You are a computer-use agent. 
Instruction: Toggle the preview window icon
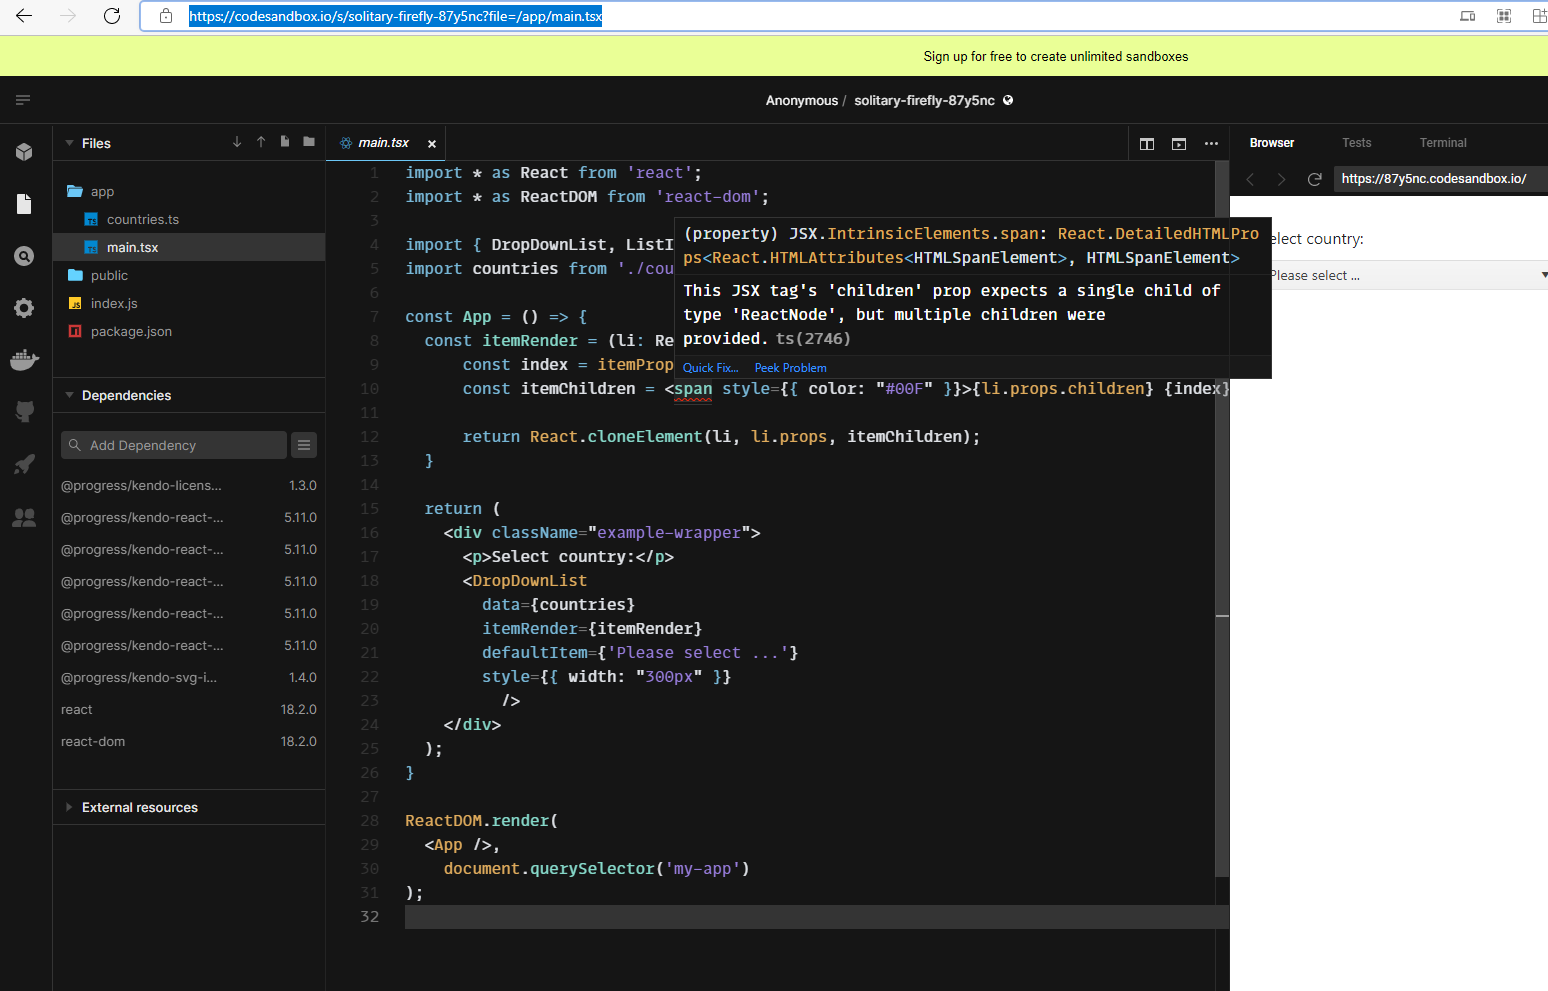tap(1179, 144)
